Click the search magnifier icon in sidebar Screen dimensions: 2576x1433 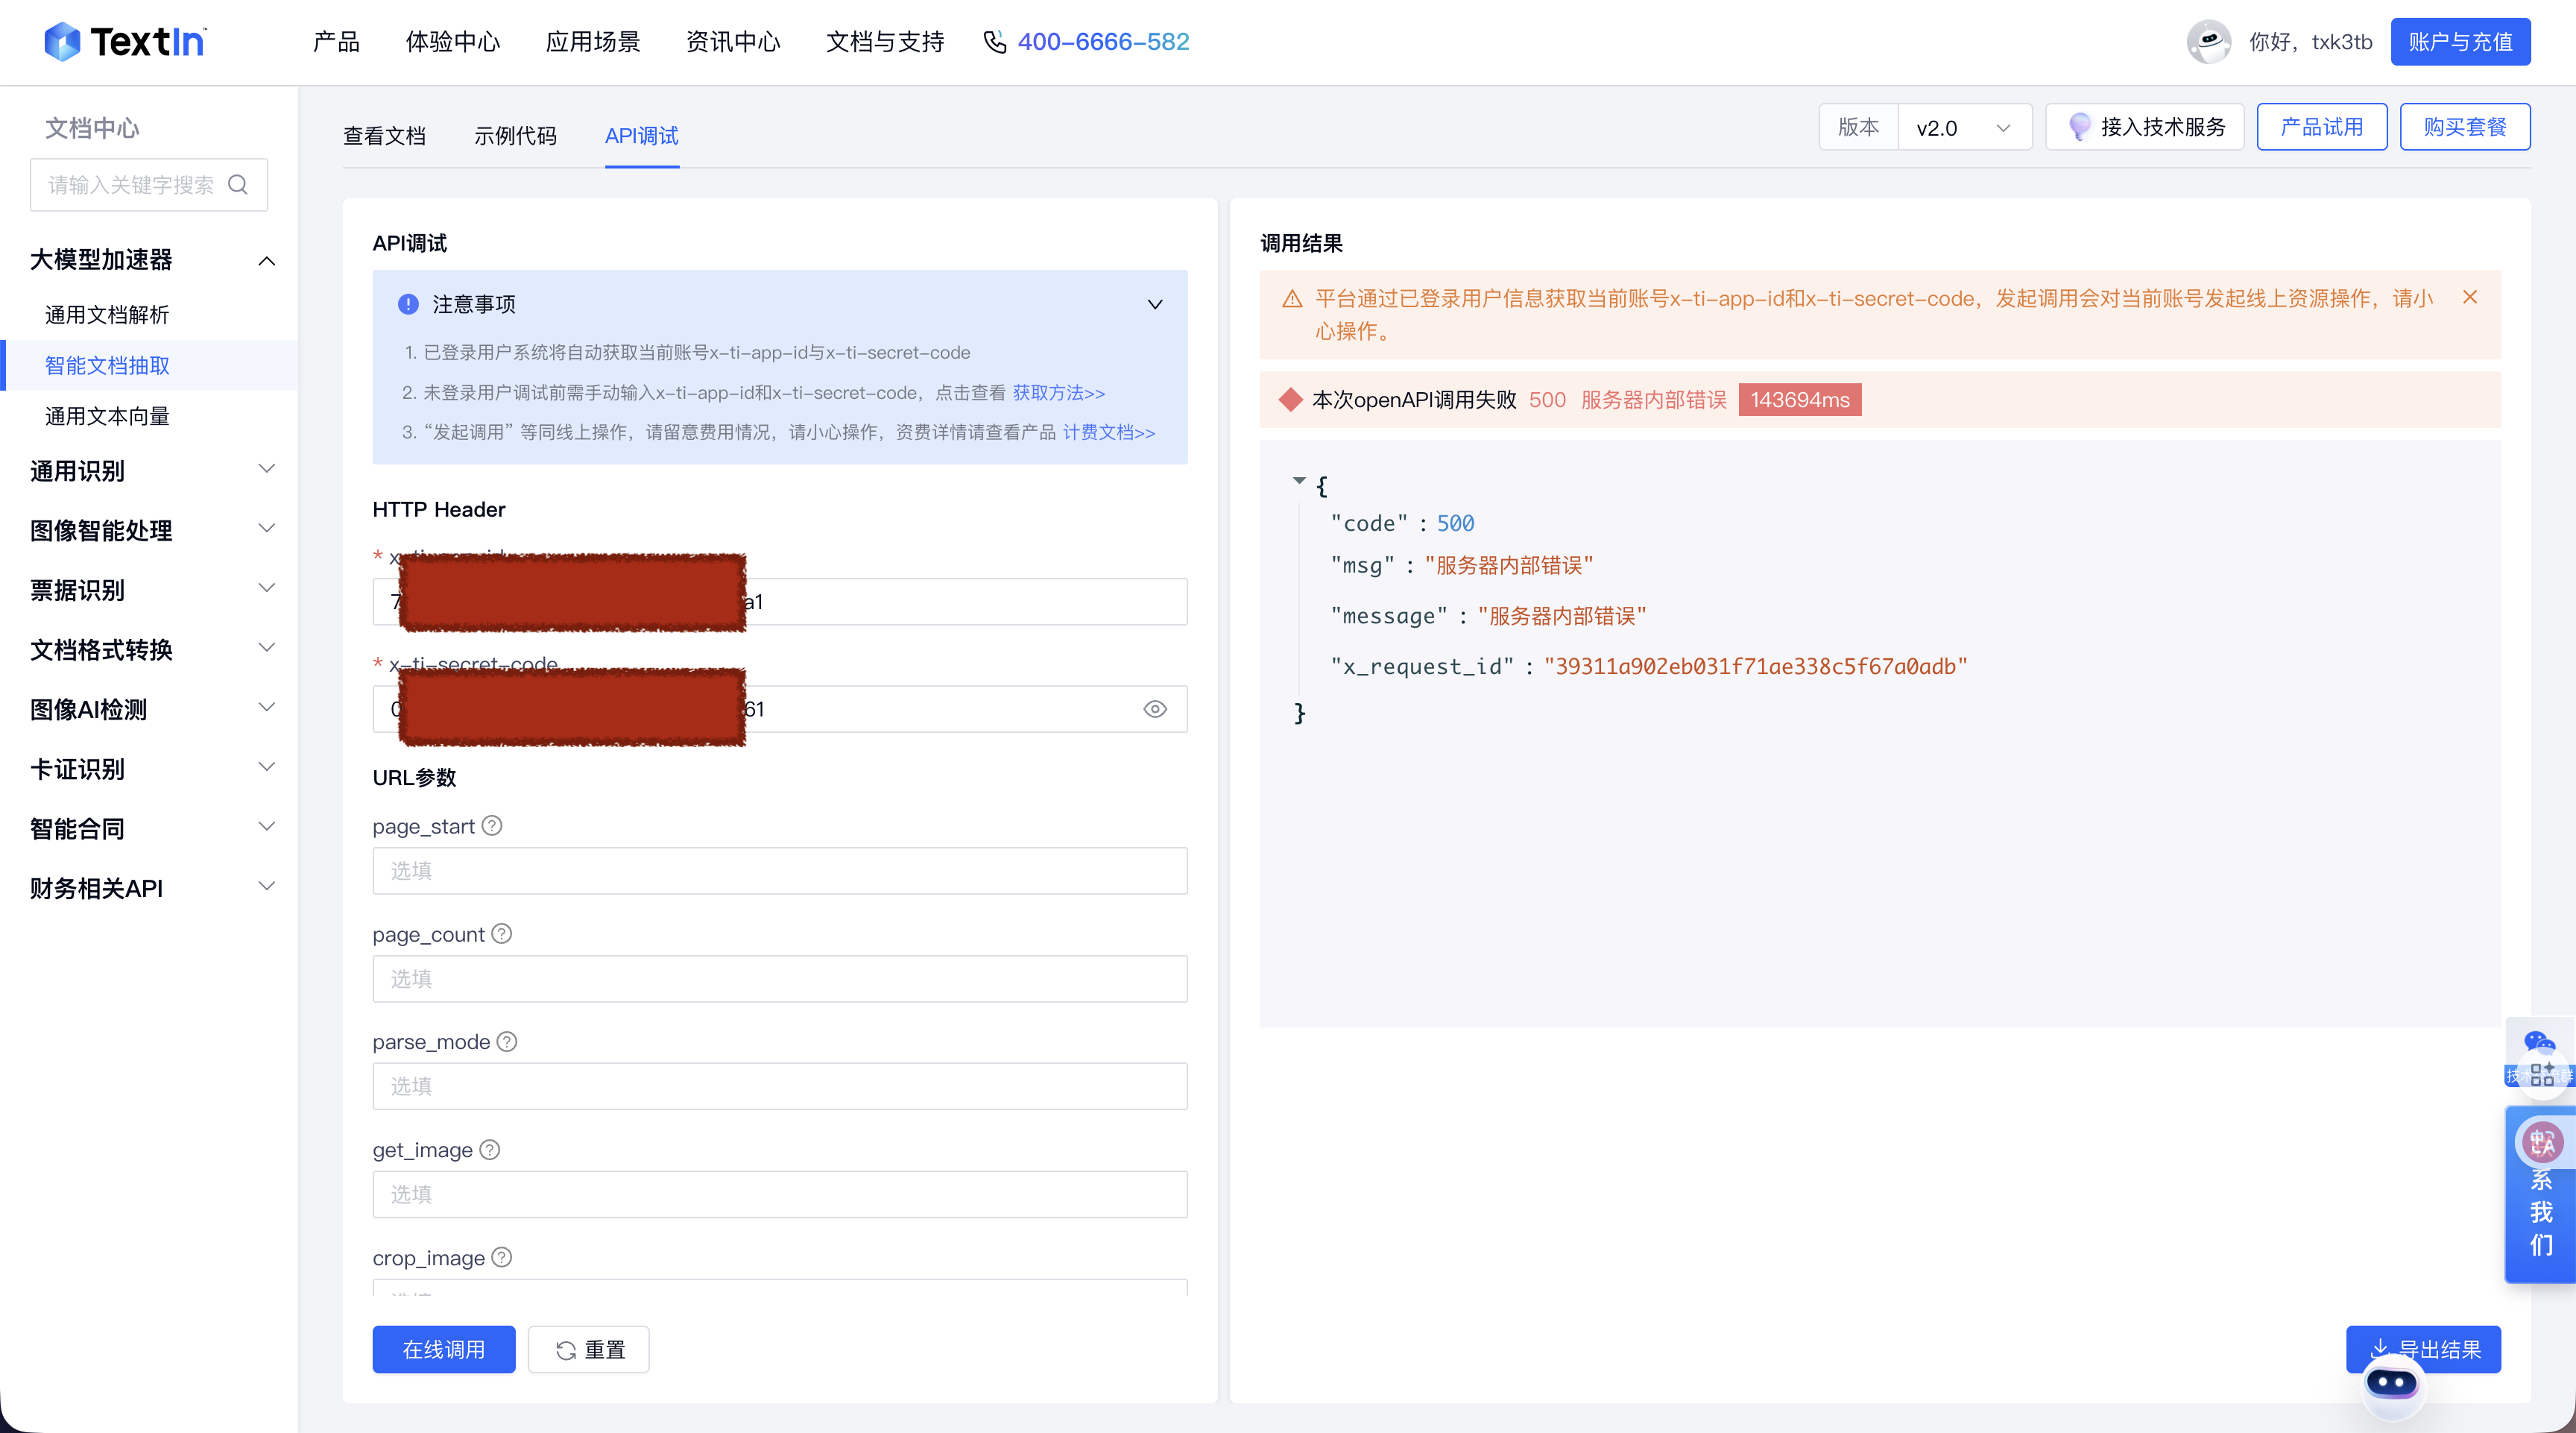pos(238,185)
